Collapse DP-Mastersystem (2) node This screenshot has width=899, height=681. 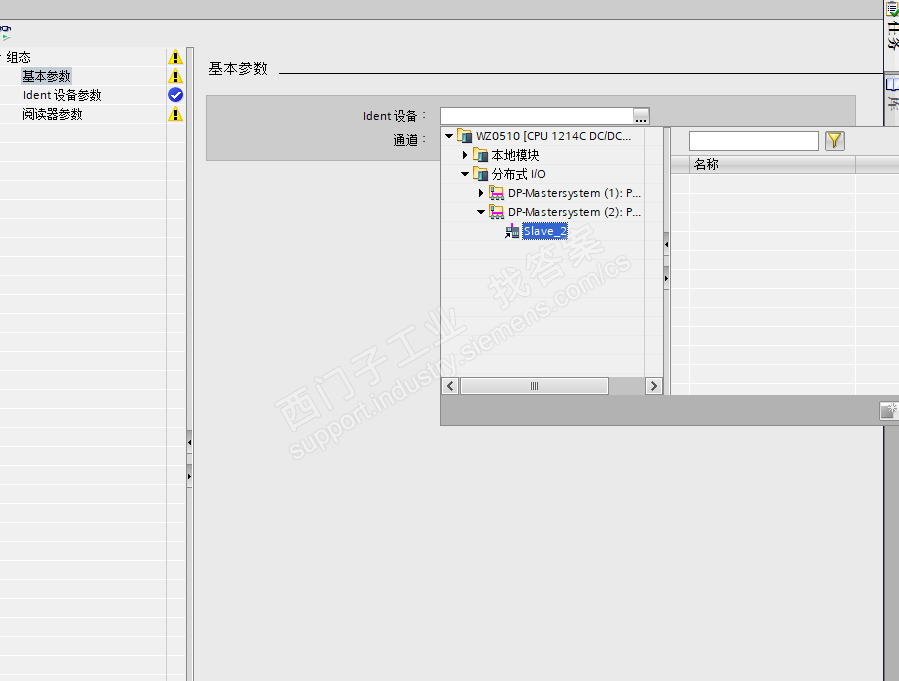[x=481, y=212]
